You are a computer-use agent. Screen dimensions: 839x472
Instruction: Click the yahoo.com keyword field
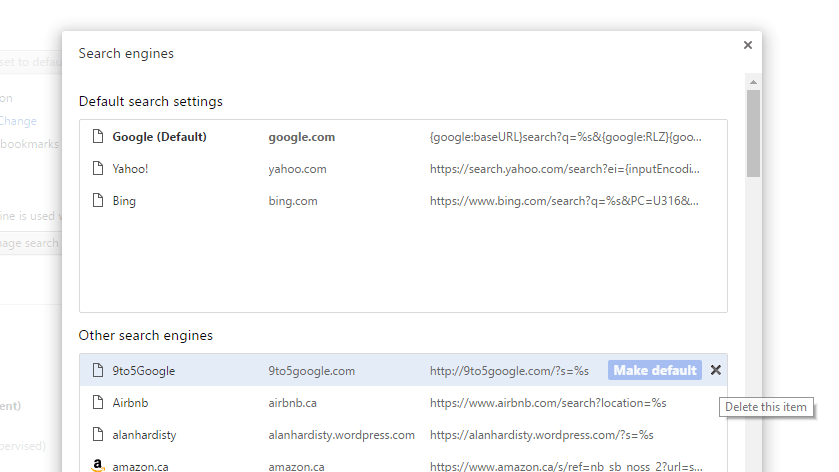tap(298, 169)
